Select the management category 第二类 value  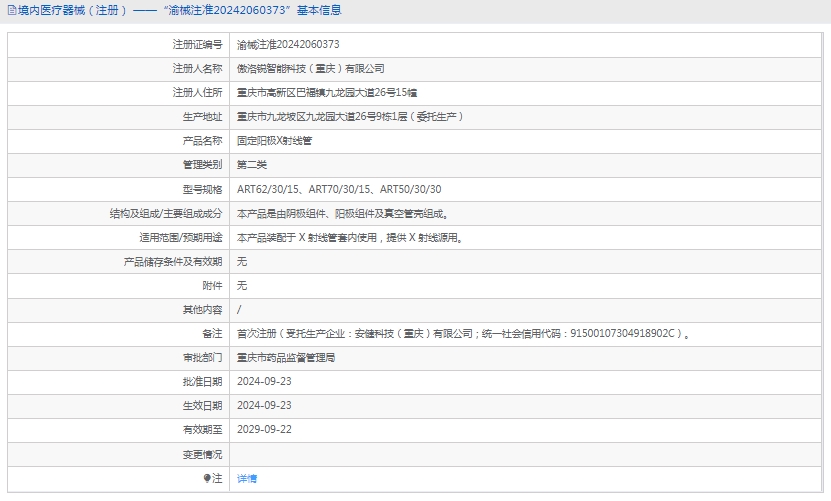[x=252, y=165]
